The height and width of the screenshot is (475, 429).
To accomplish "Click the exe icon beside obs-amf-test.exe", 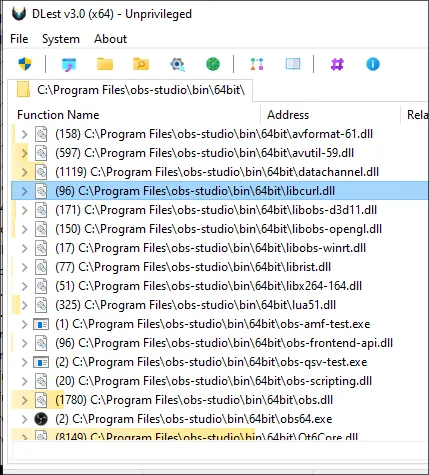I will (41, 324).
